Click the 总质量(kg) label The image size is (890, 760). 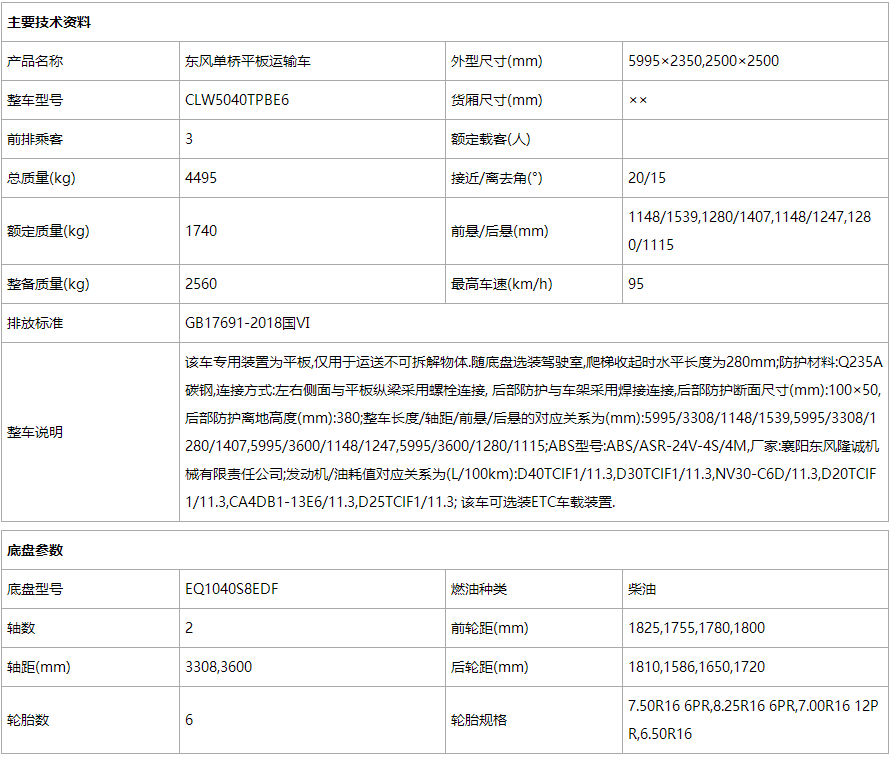pos(41,178)
